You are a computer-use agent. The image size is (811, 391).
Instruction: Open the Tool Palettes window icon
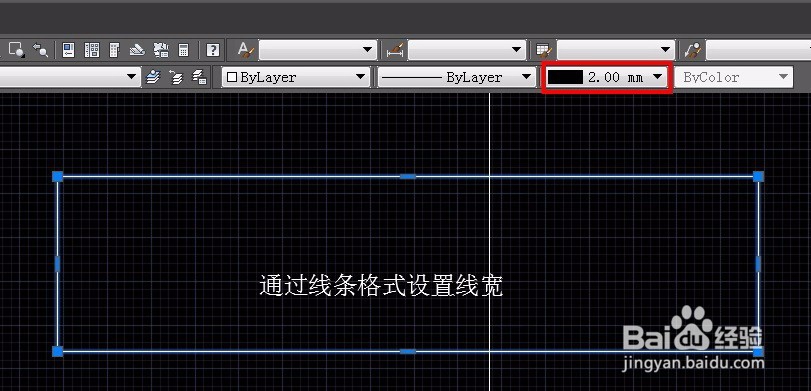pyautogui.click(x=114, y=50)
